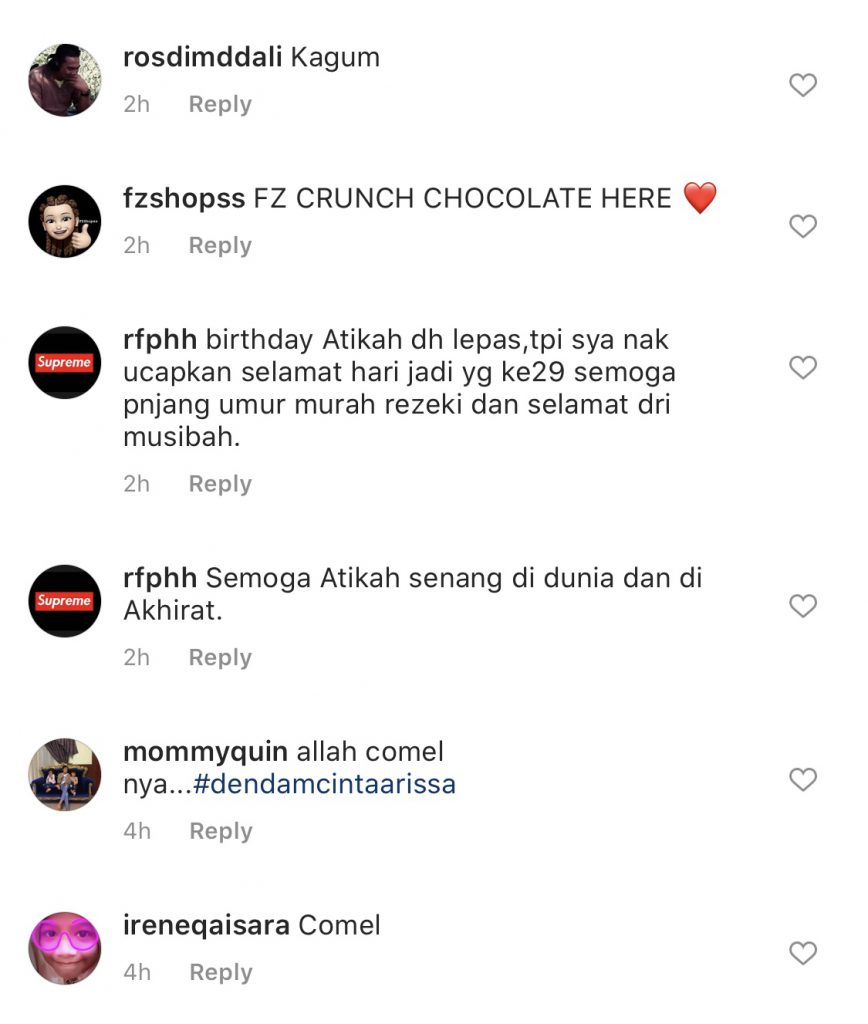Open rosdimddali's profile picture
This screenshot has width=868, height=1024.
tap(65, 80)
